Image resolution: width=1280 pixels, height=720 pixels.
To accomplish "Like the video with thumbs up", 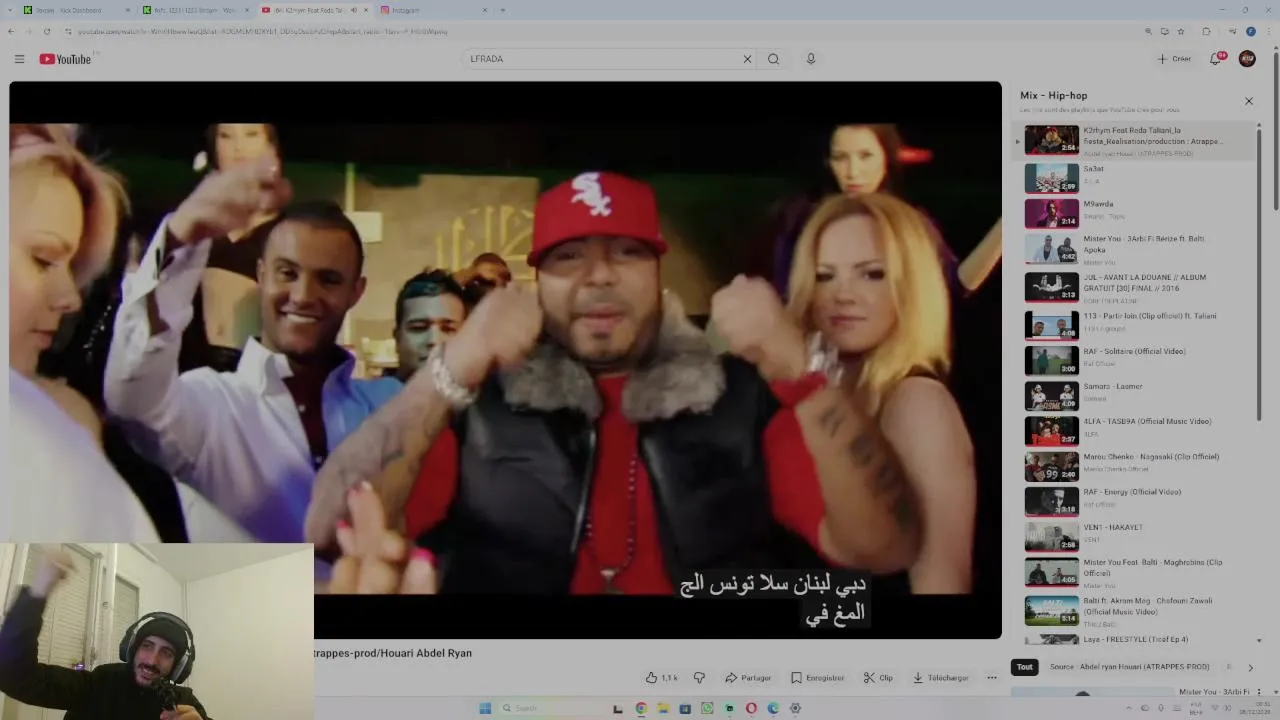I will click(661, 678).
